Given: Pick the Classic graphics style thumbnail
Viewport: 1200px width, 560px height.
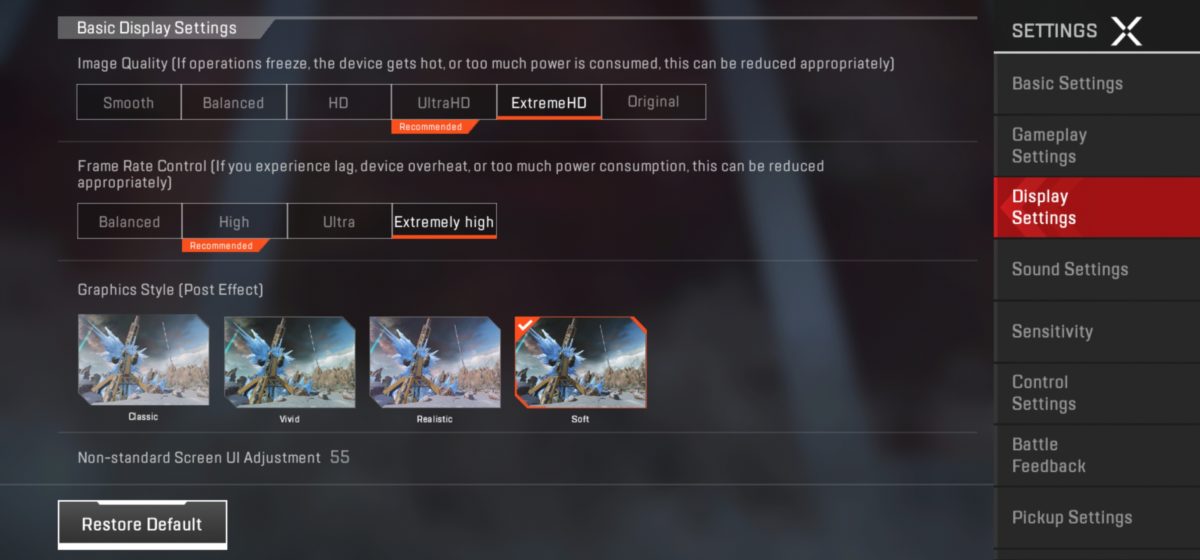Looking at the screenshot, I should tap(143, 361).
